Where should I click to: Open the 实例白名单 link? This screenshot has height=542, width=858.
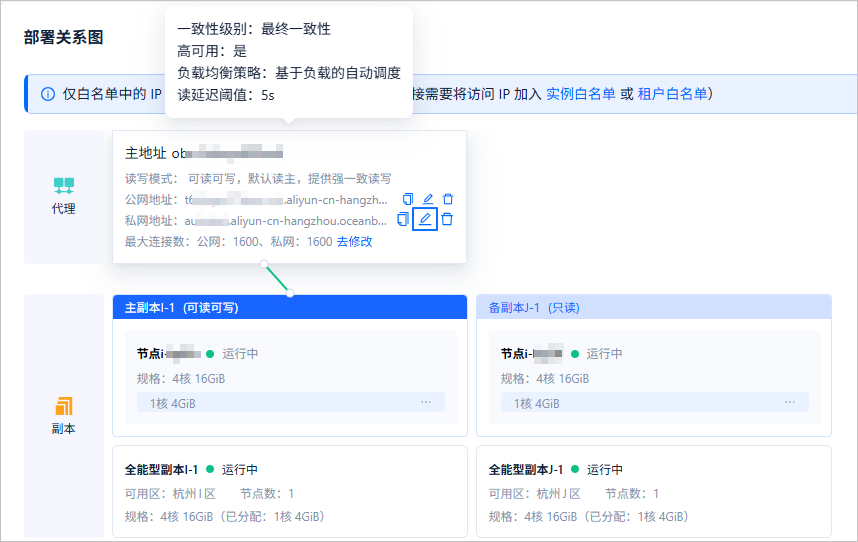click(x=581, y=94)
